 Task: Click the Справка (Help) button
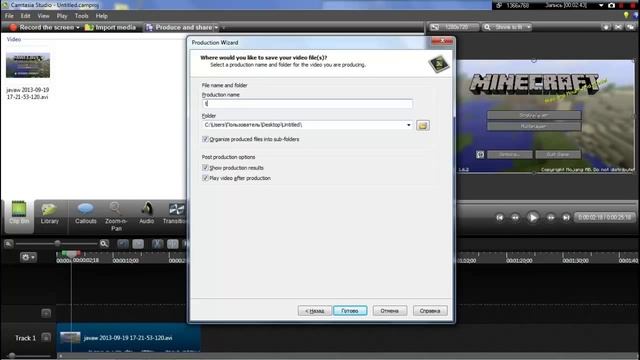pyautogui.click(x=430, y=311)
